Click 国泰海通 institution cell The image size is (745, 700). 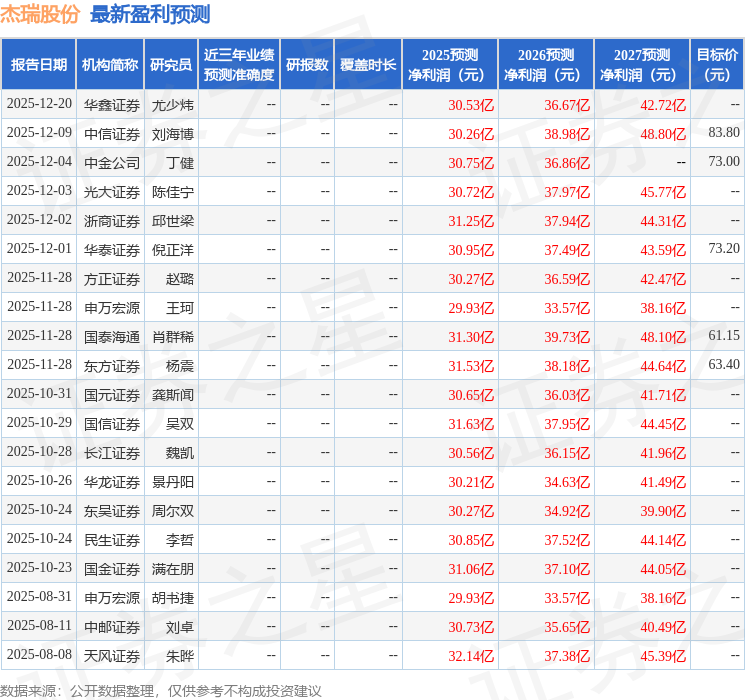(112, 337)
